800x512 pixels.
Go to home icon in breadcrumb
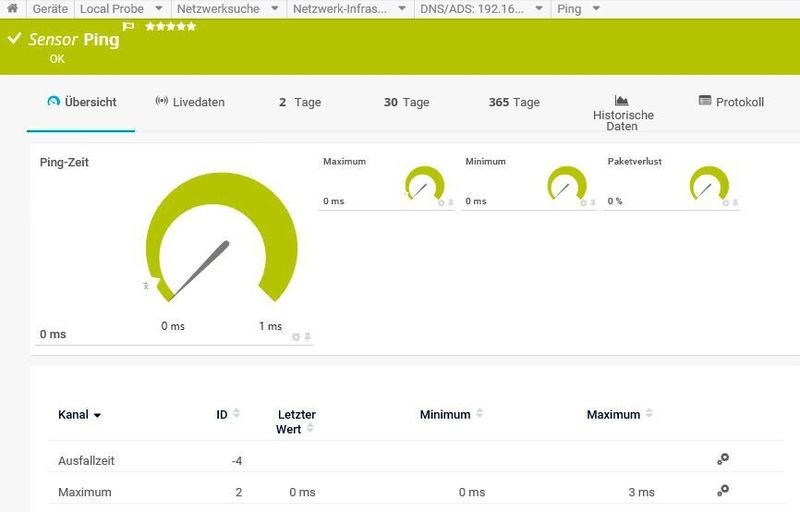coord(12,8)
